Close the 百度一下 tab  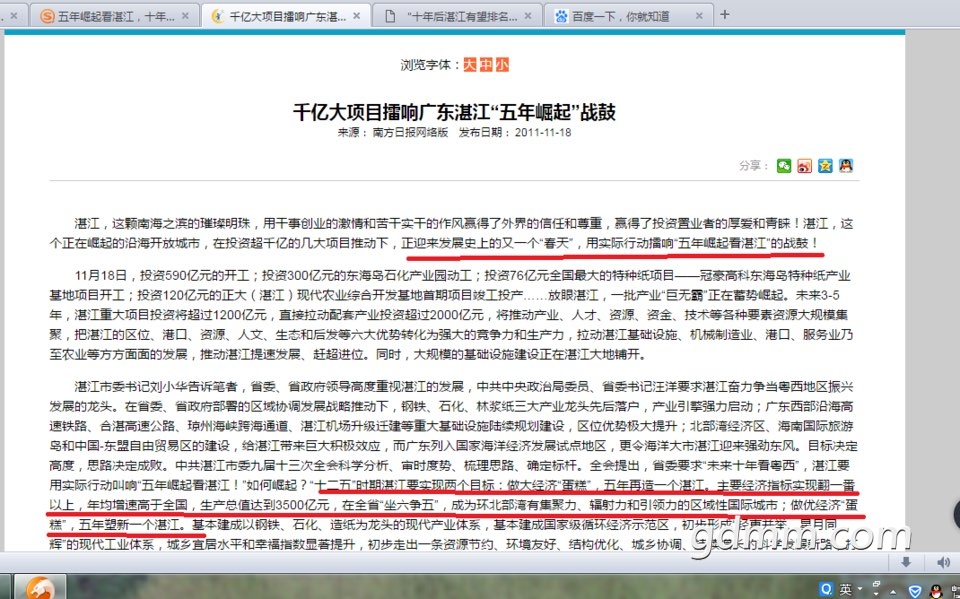[700, 16]
